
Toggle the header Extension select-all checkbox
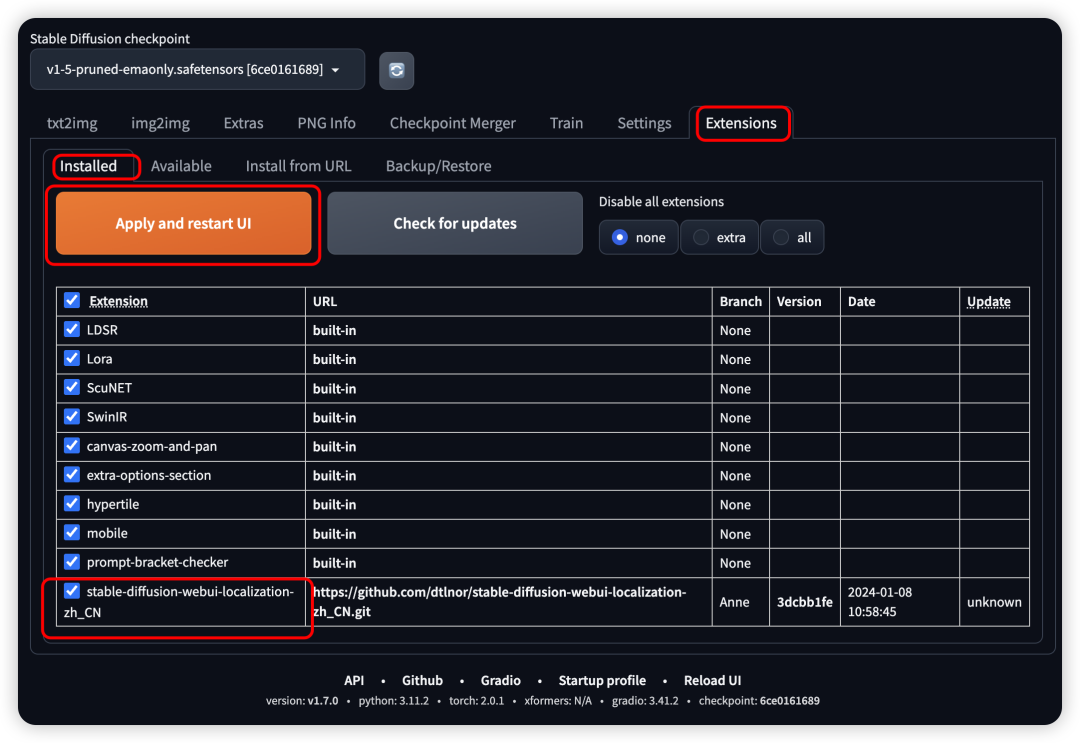coord(72,300)
